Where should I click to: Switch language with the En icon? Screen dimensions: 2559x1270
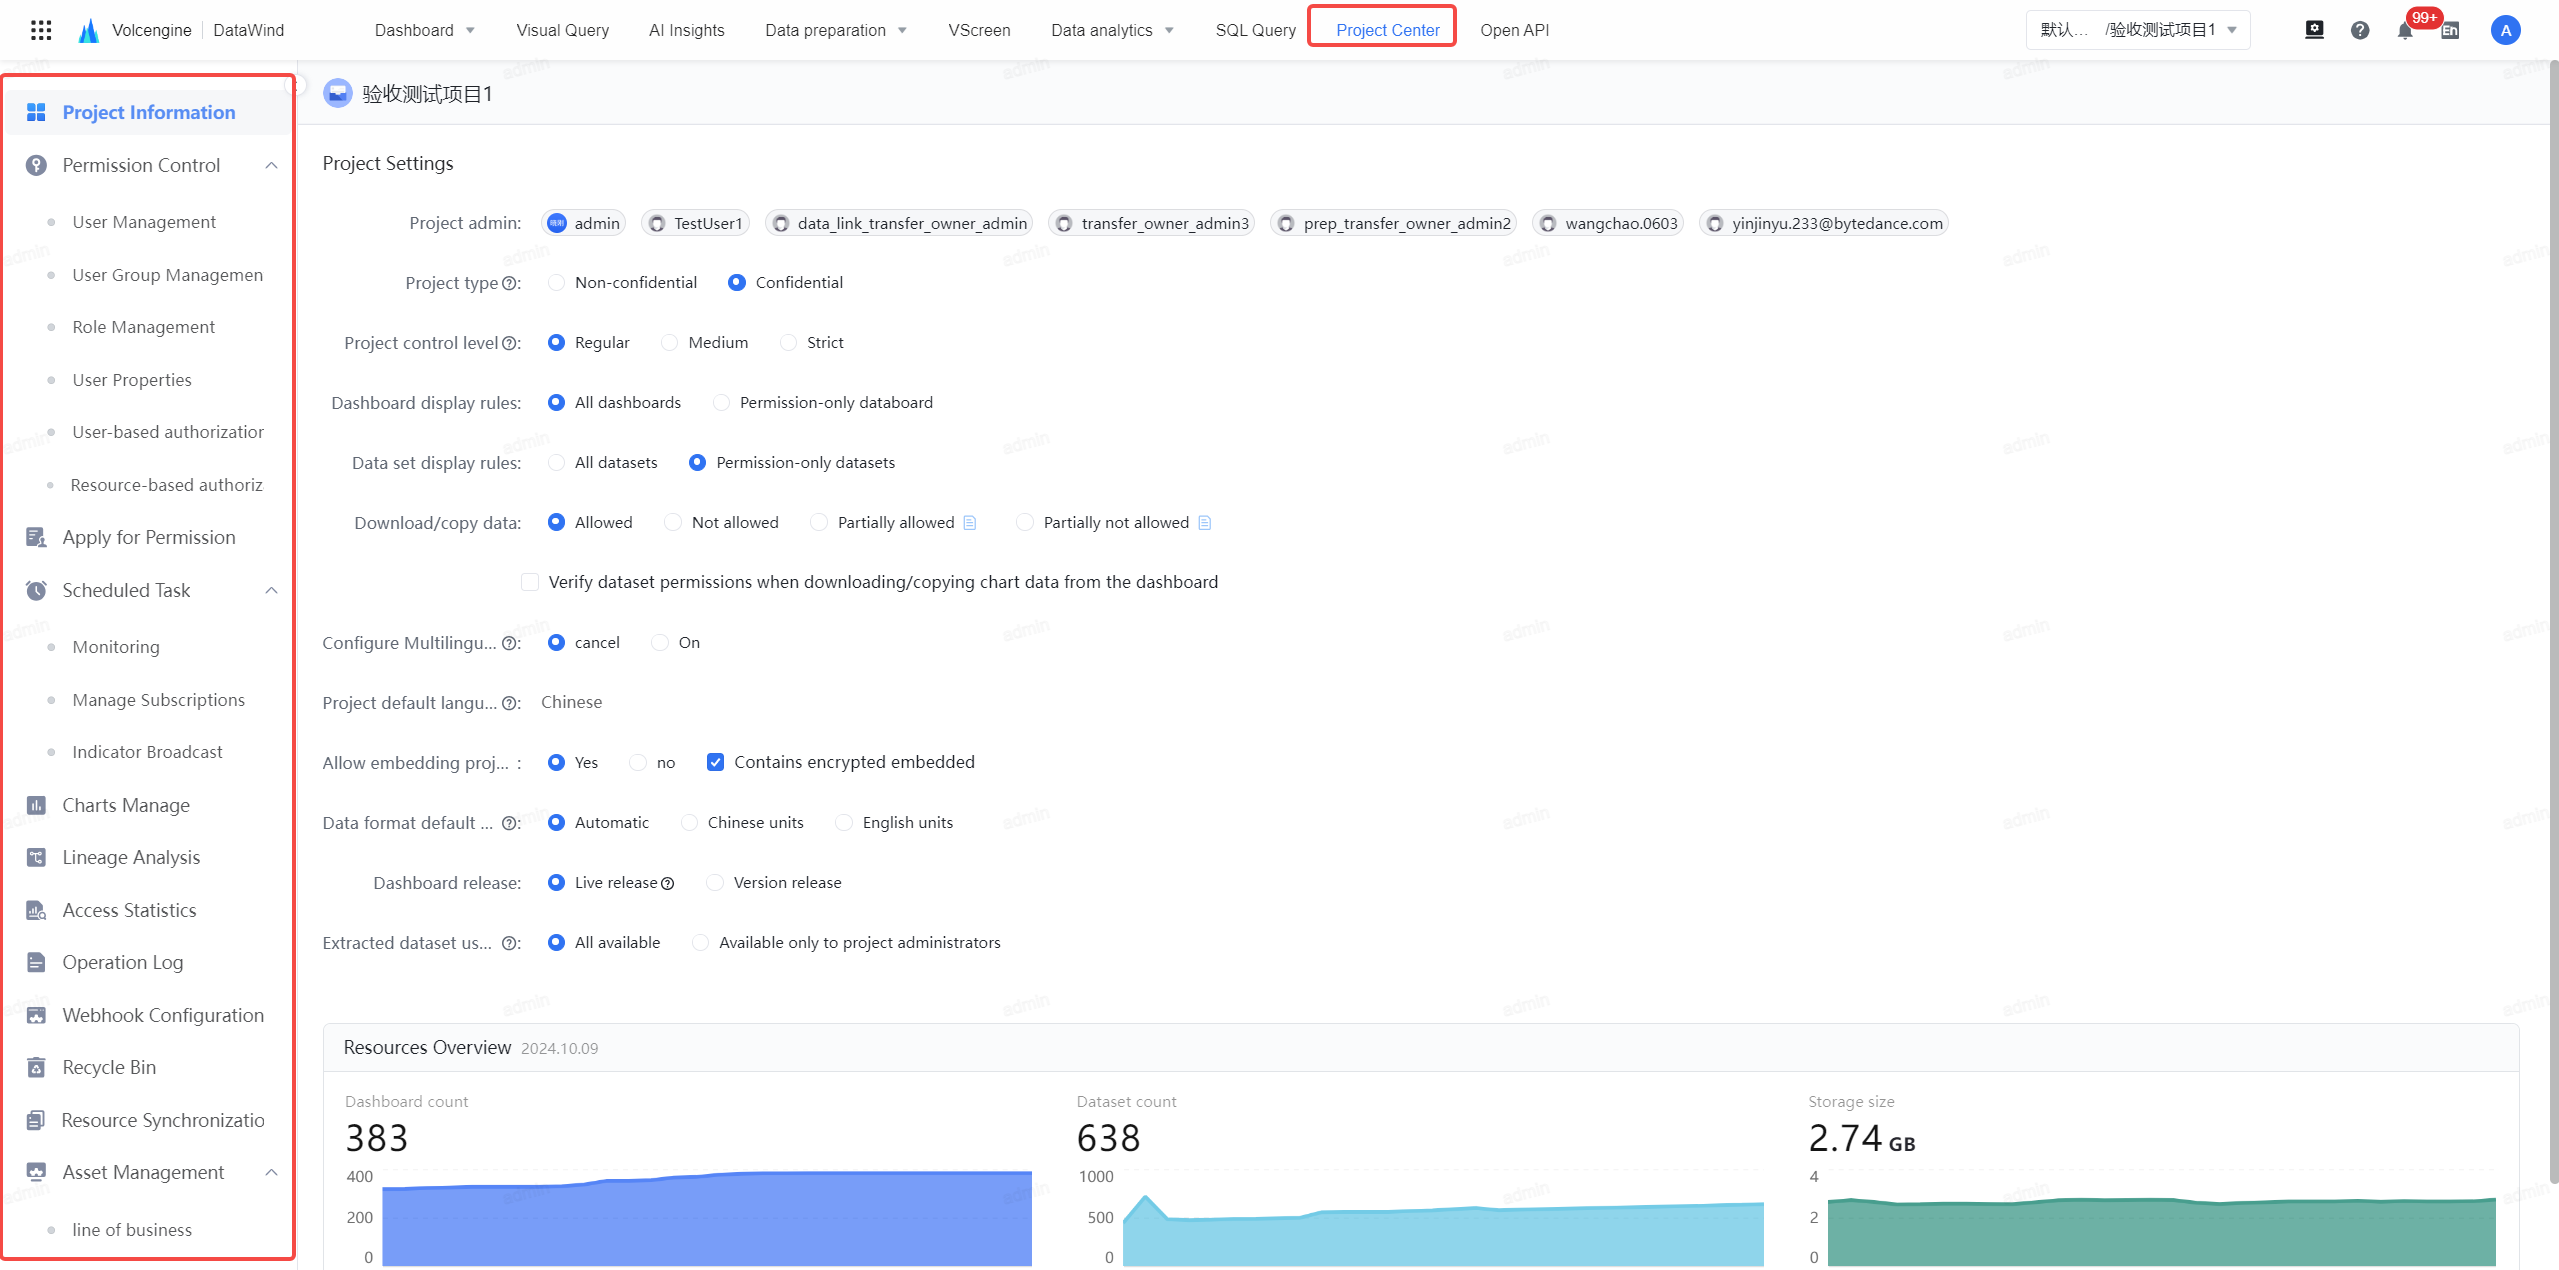pos(2450,31)
